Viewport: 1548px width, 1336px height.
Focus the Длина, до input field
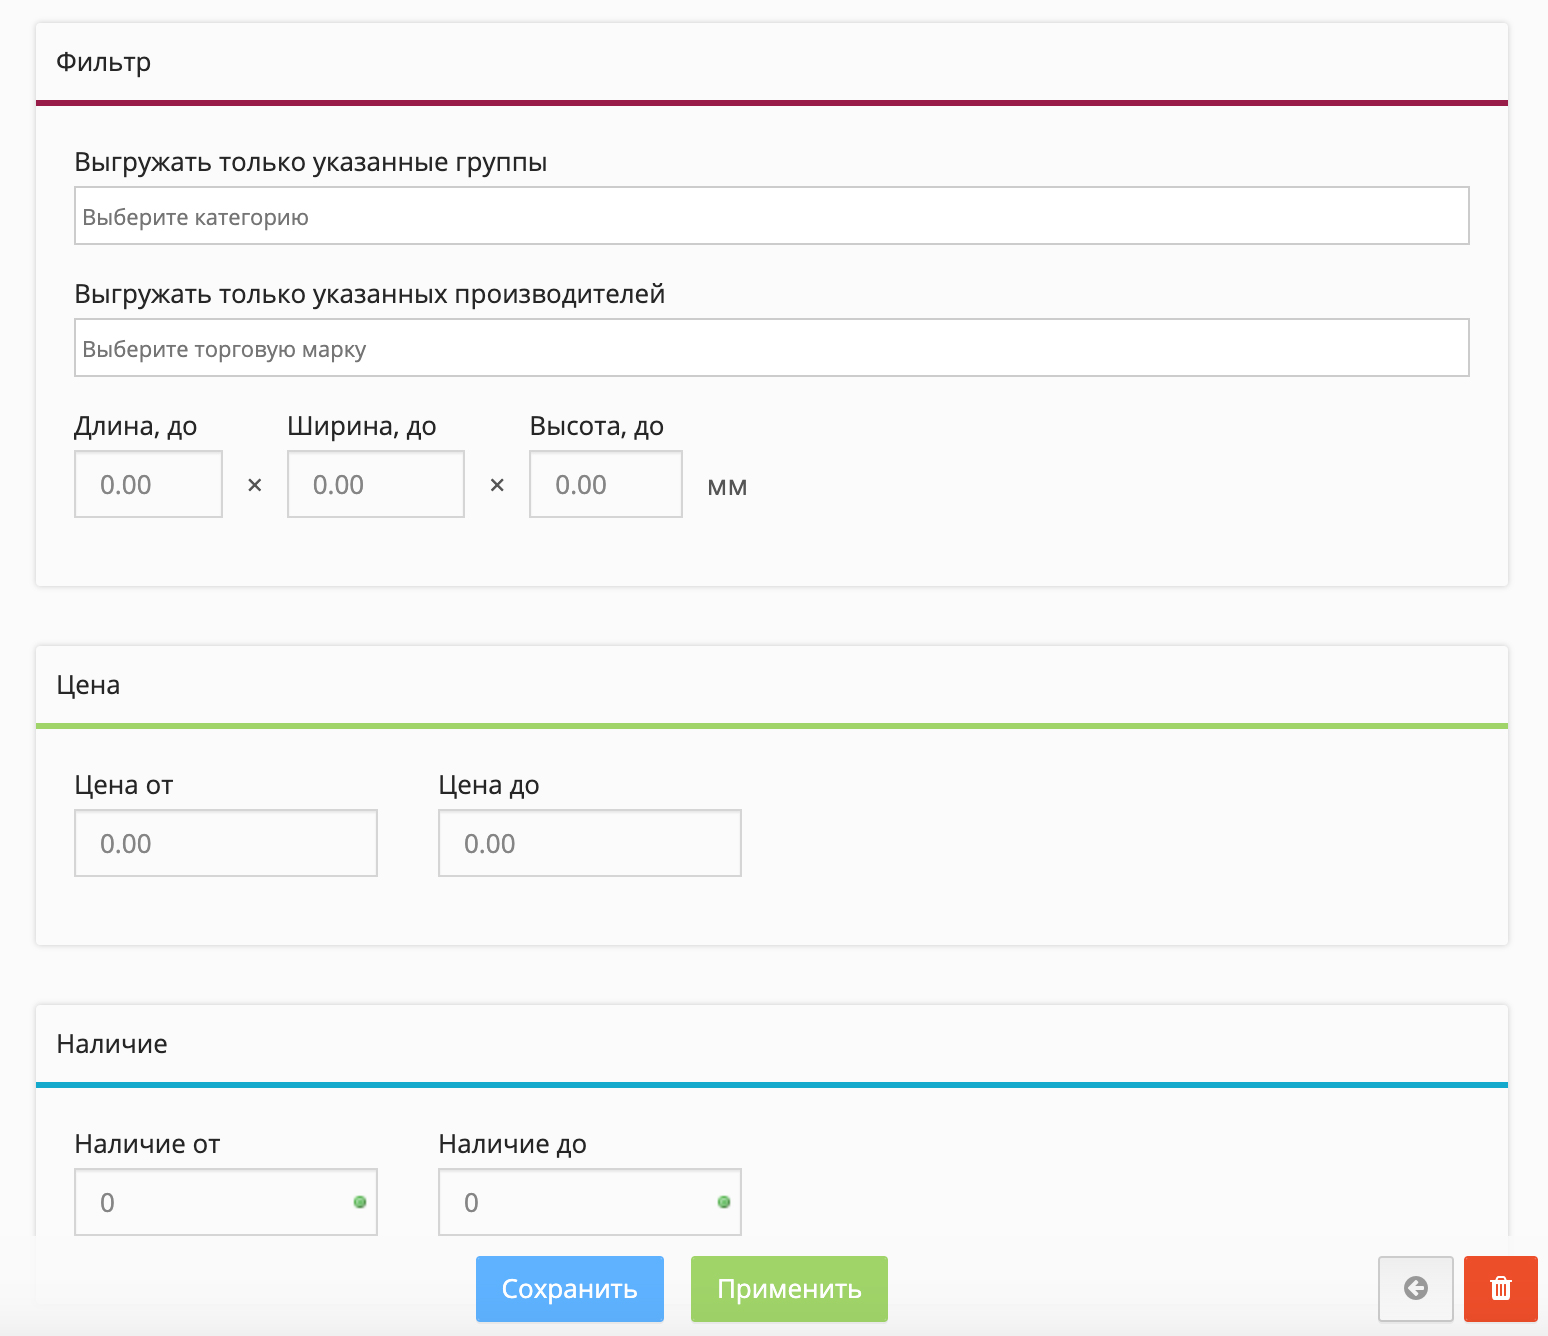coord(148,484)
